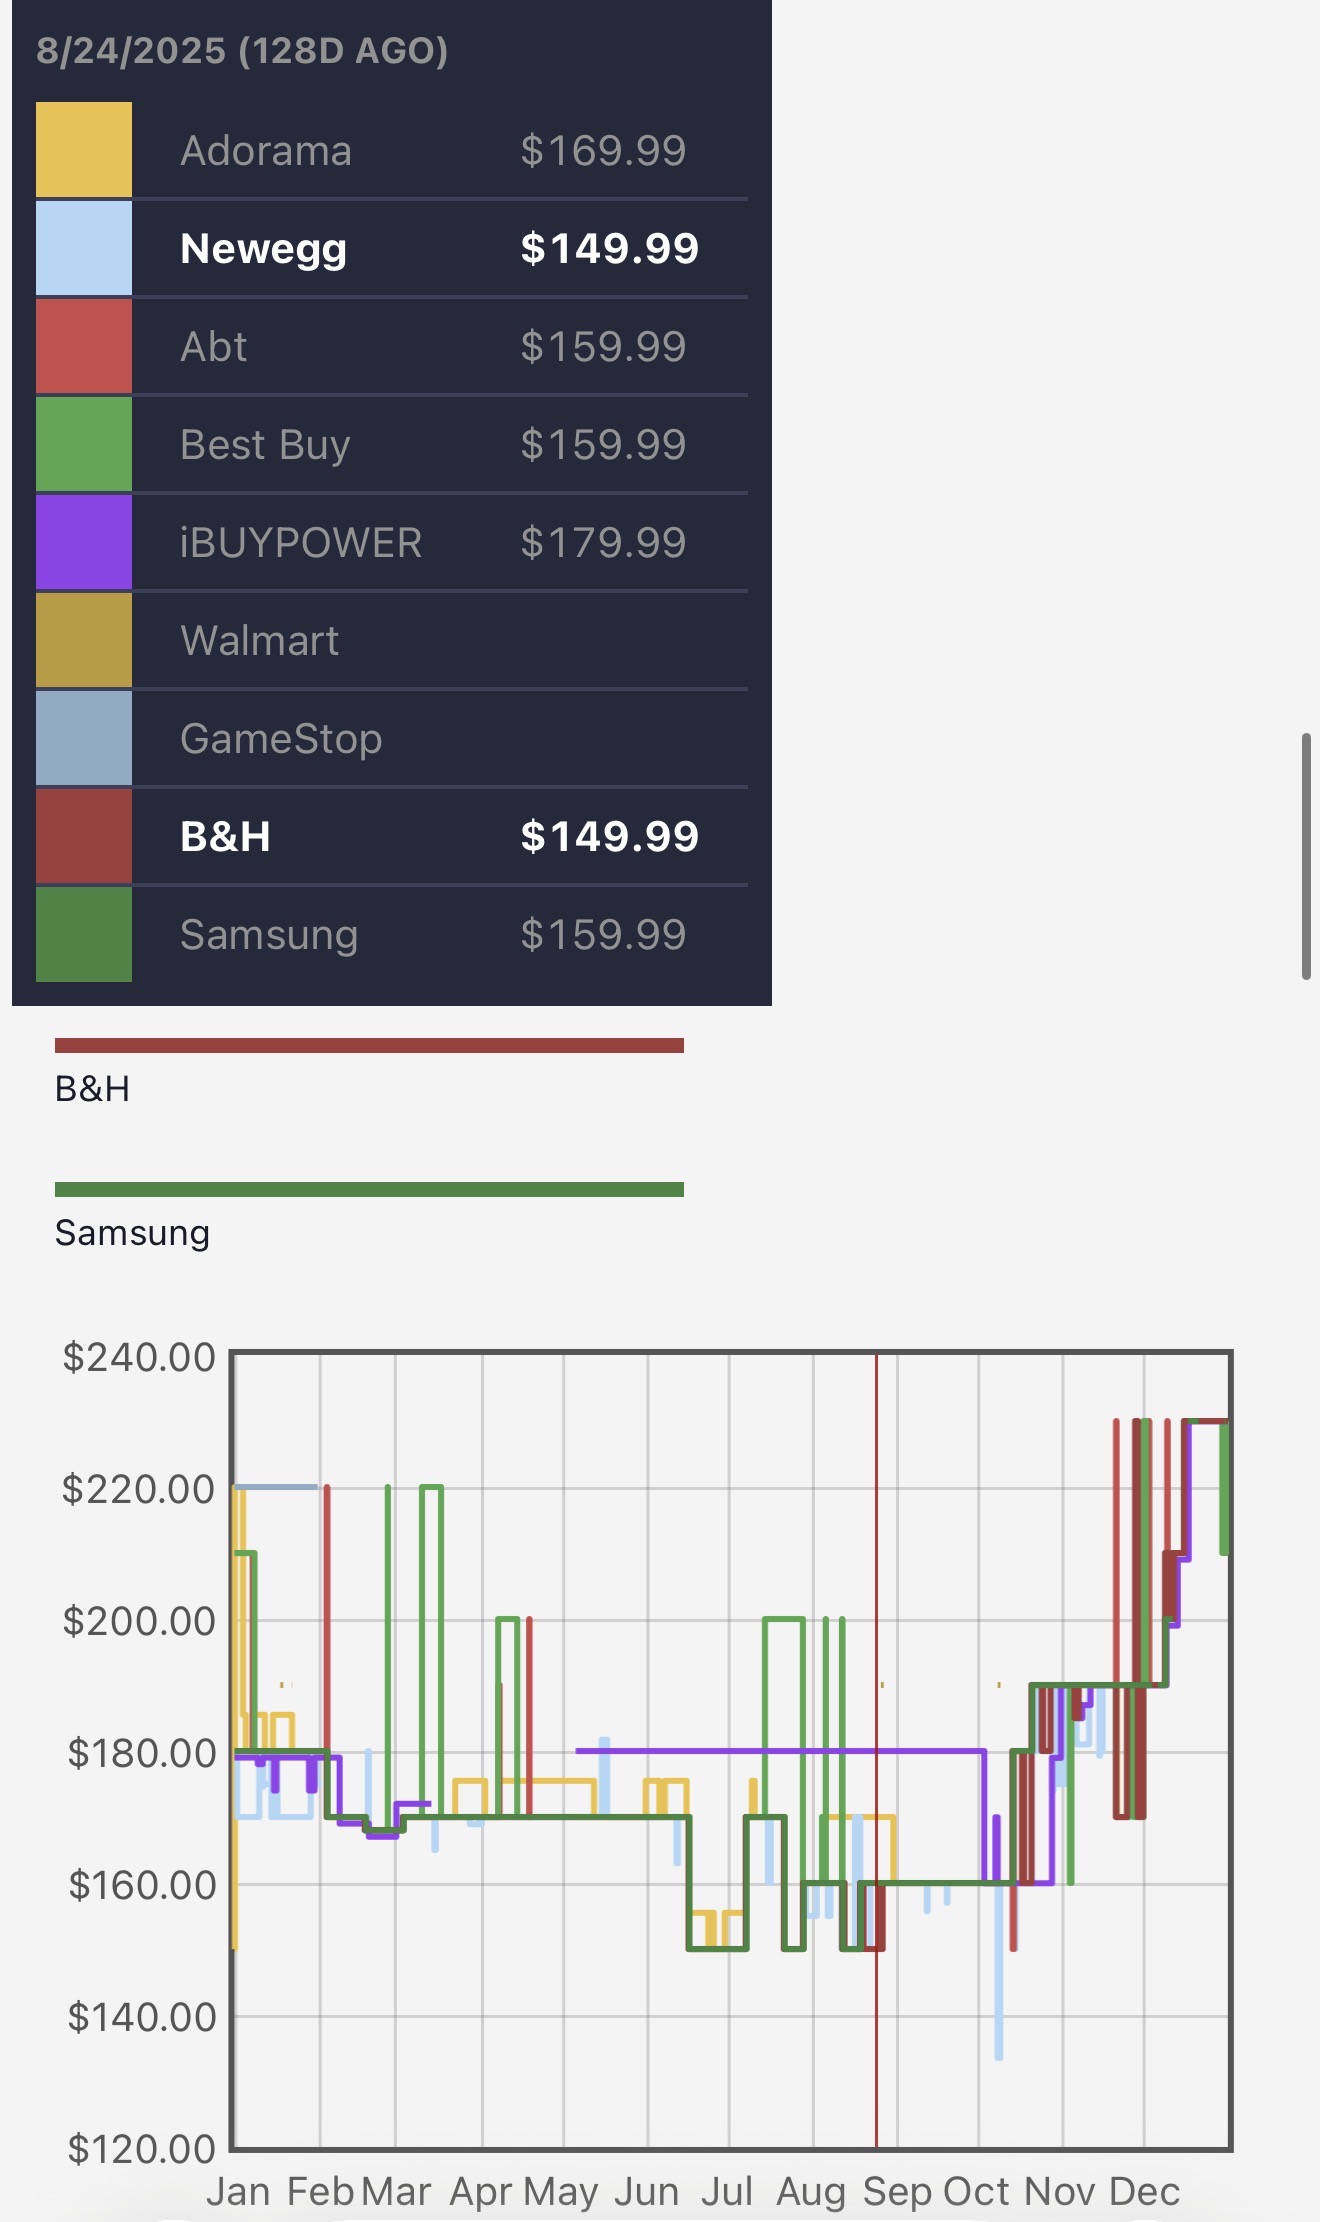Tap the gray-blue GameStop color swatch
The width and height of the screenshot is (1320, 2222).
(x=84, y=738)
